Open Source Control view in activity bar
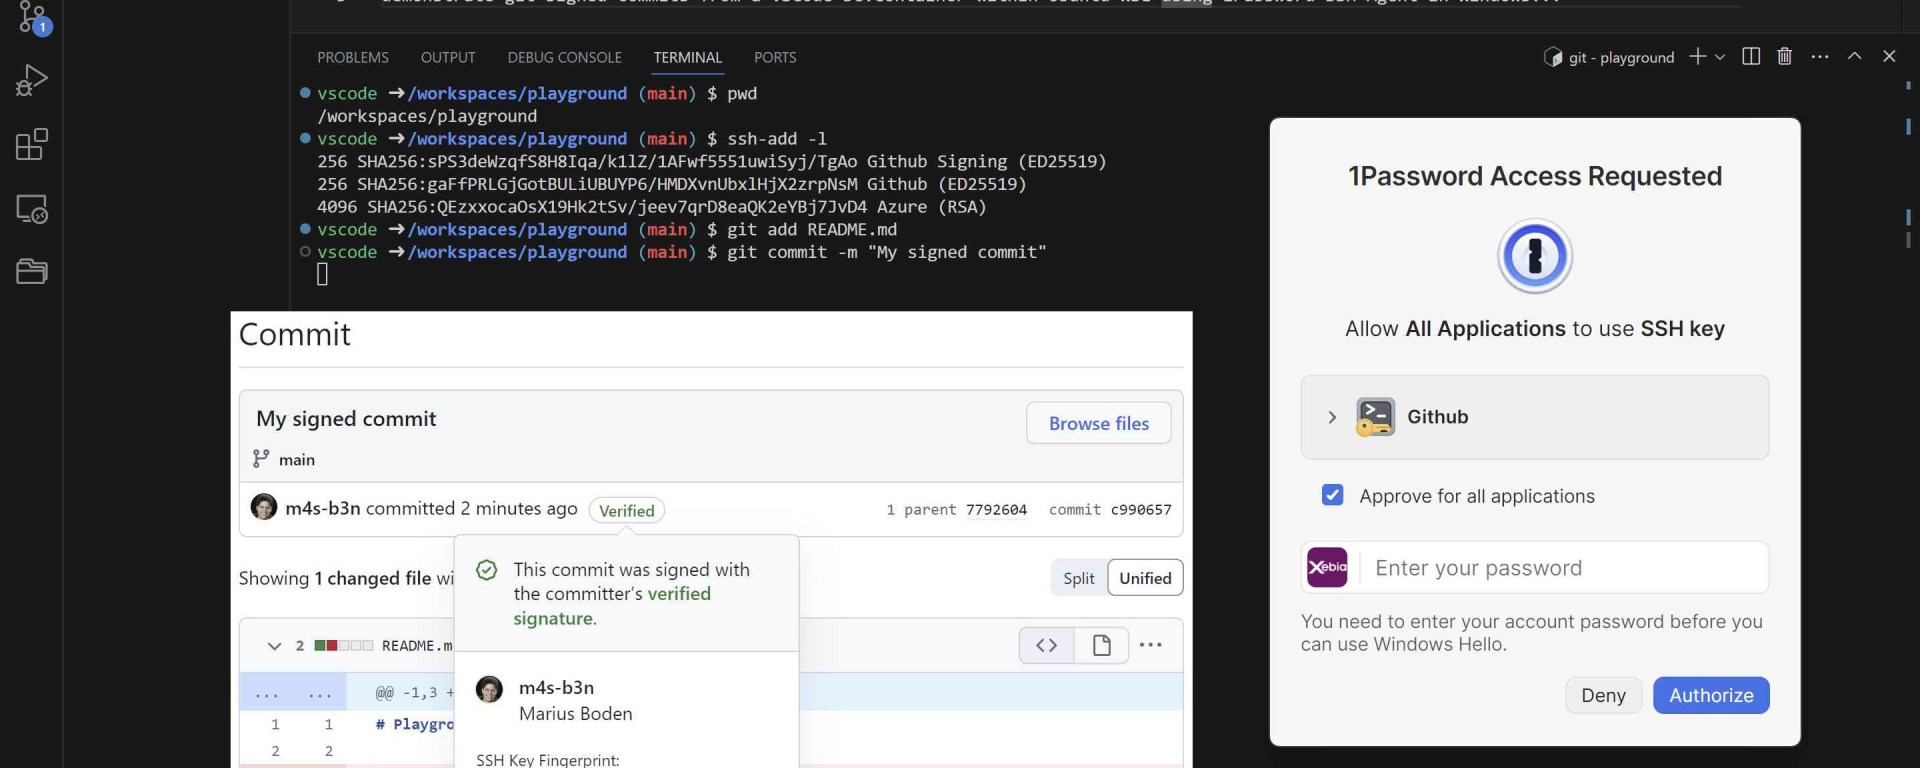Viewport: 1920px width, 768px height. (x=32, y=18)
